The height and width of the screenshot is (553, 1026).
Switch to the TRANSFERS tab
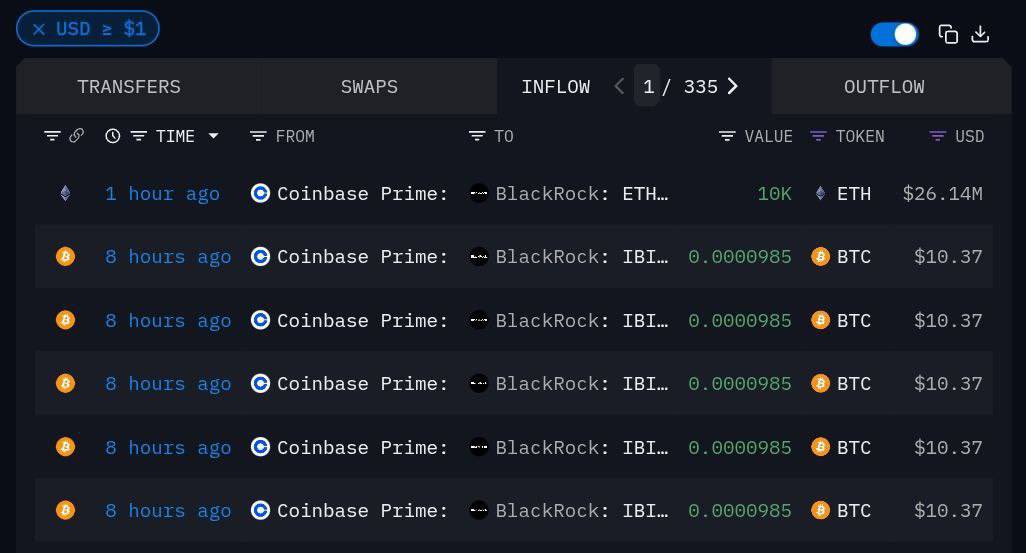point(129,87)
